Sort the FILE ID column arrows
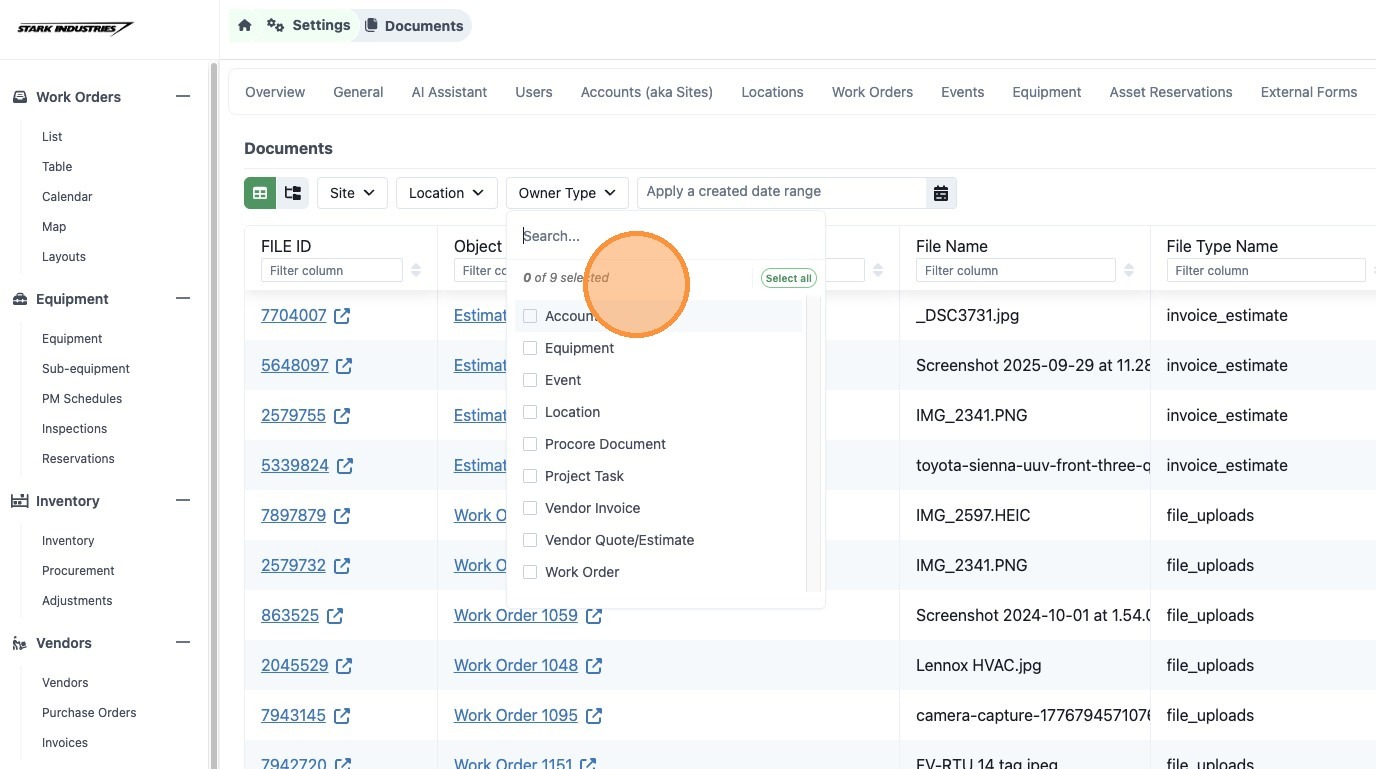 point(416,270)
